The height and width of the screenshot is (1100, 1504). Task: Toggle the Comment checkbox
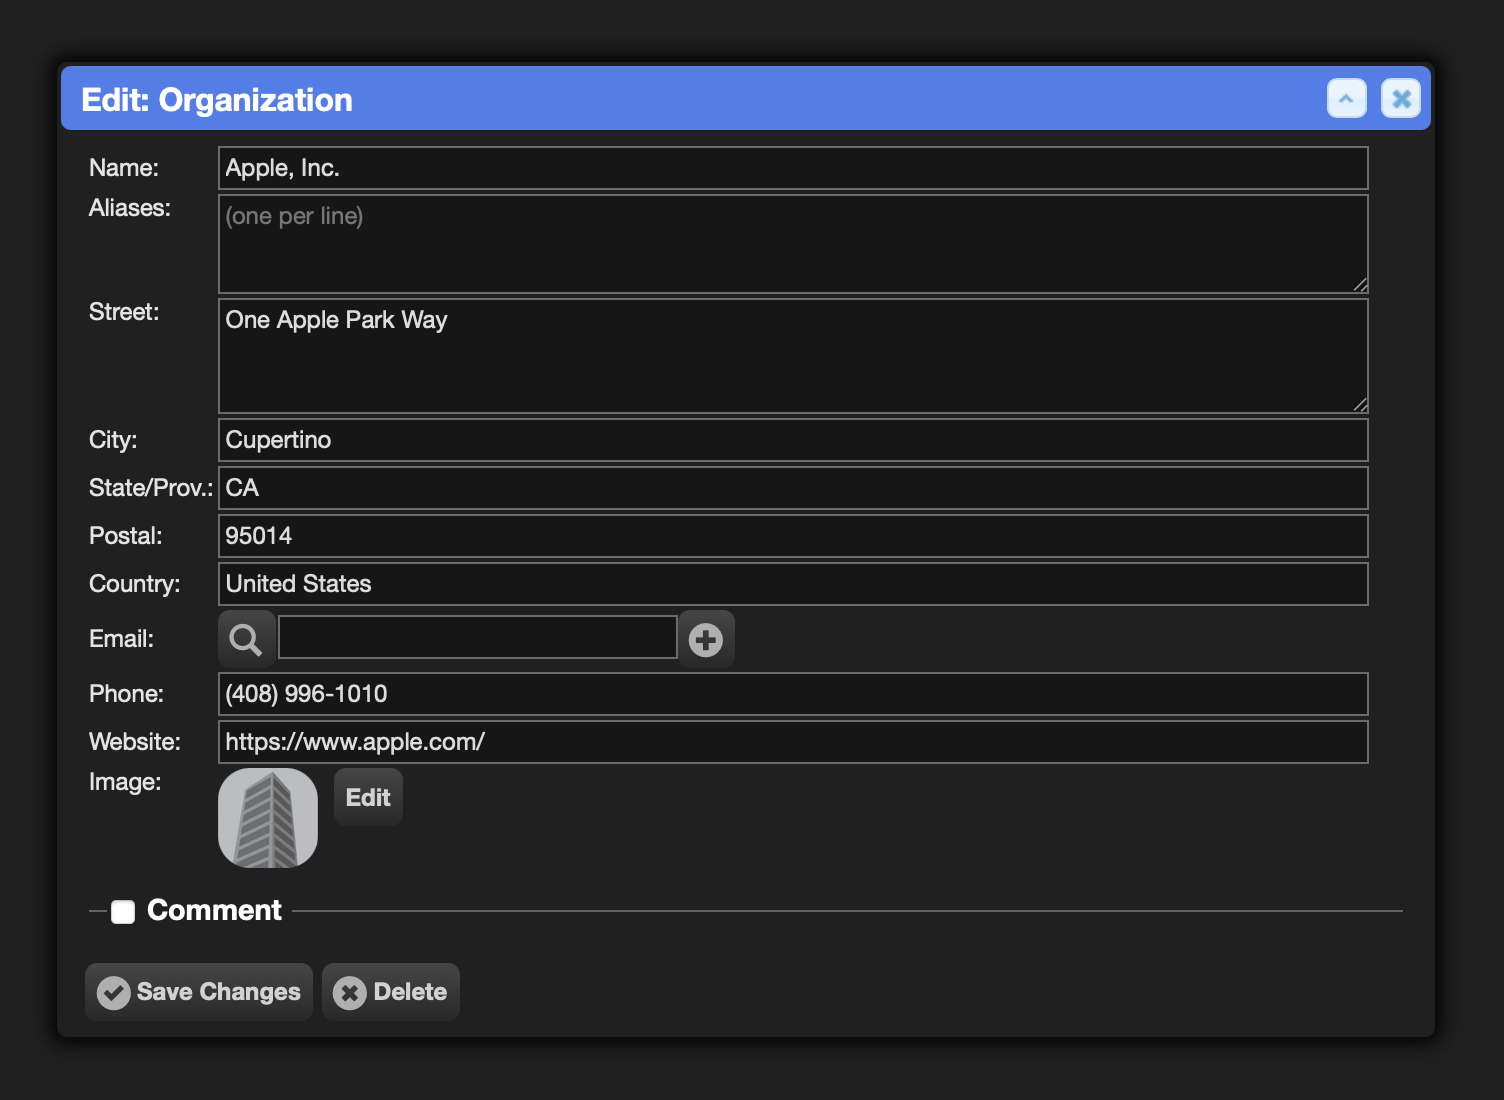123,912
